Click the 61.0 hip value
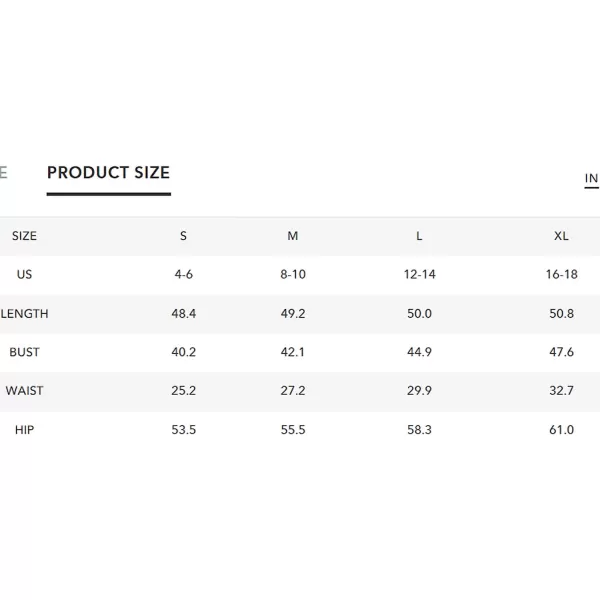The image size is (600, 600). [x=561, y=430]
